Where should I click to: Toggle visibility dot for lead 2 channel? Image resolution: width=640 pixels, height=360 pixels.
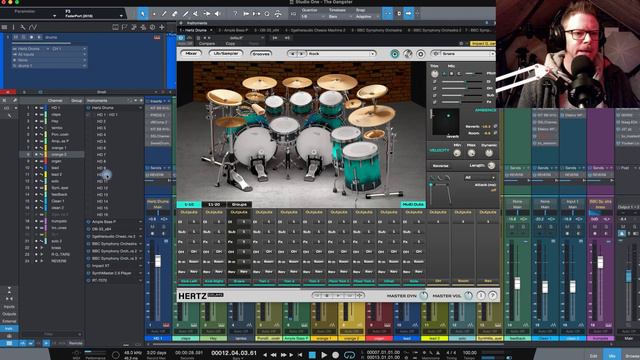click(36, 174)
